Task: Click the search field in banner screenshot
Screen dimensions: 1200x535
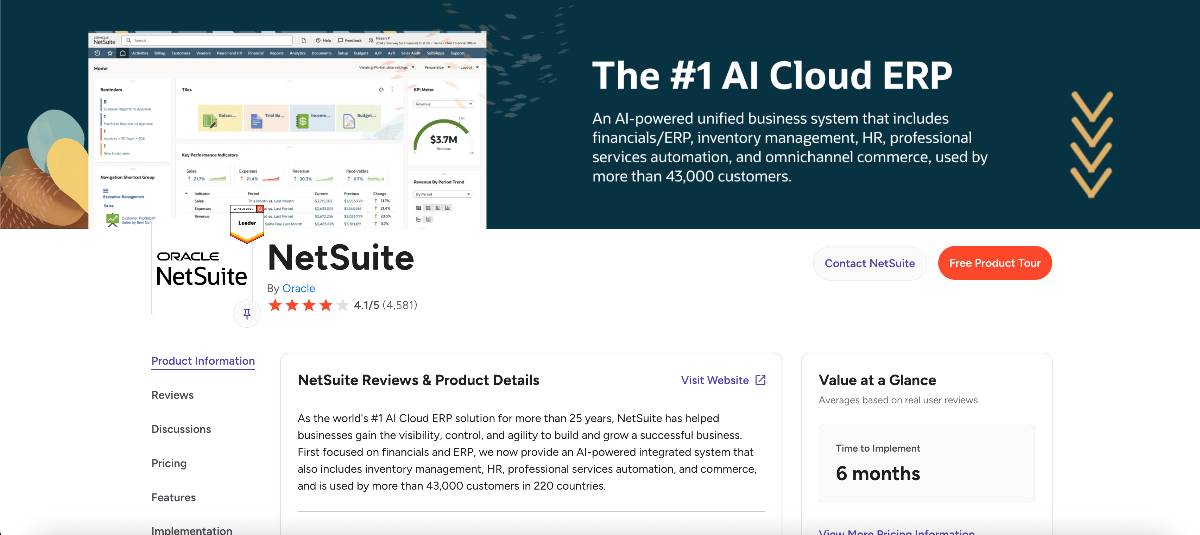Action: (x=207, y=40)
